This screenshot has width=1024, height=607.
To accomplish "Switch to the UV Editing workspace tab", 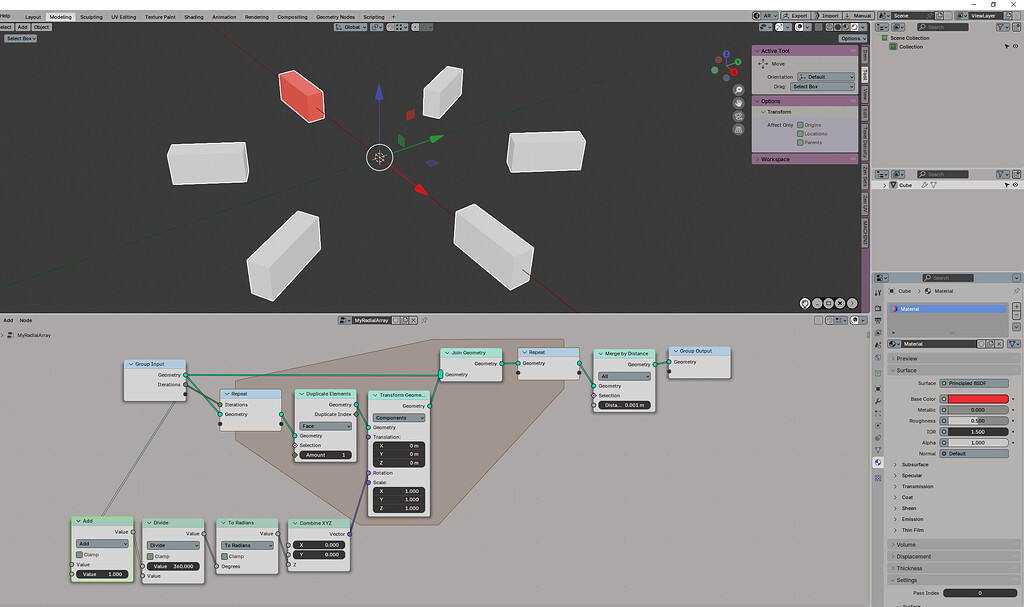I will (123, 16).
